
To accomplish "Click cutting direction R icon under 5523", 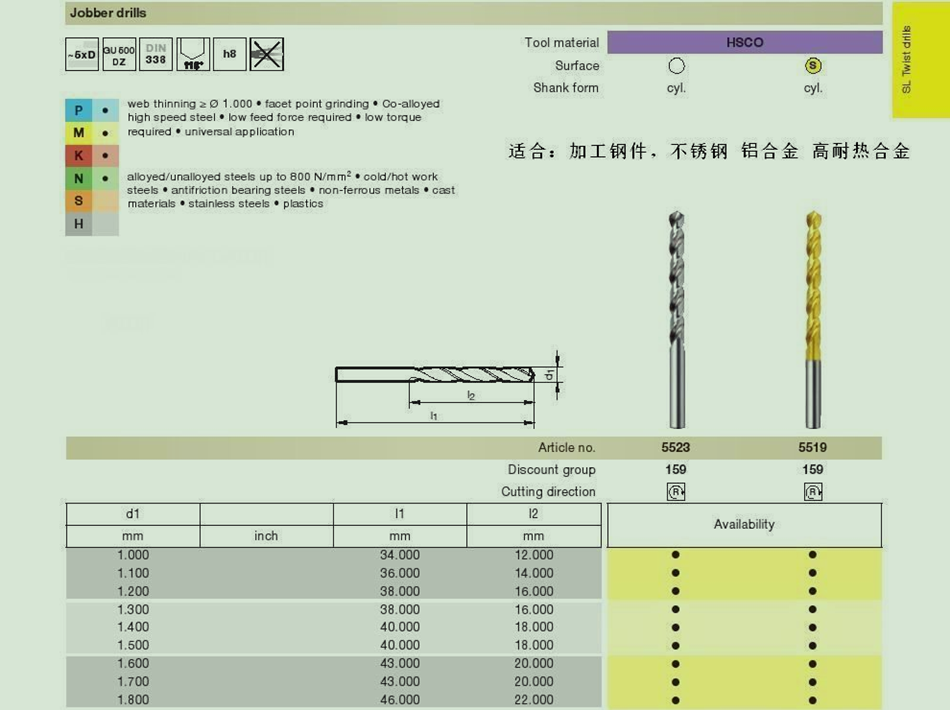I will (x=676, y=491).
